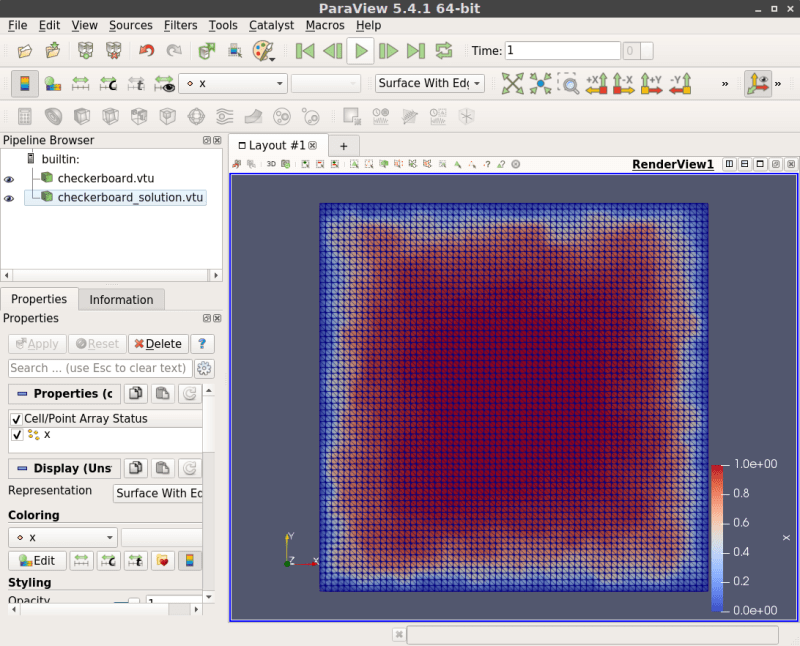This screenshot has height=646, width=800.
Task: Toggle animation loop mode
Action: [444, 51]
